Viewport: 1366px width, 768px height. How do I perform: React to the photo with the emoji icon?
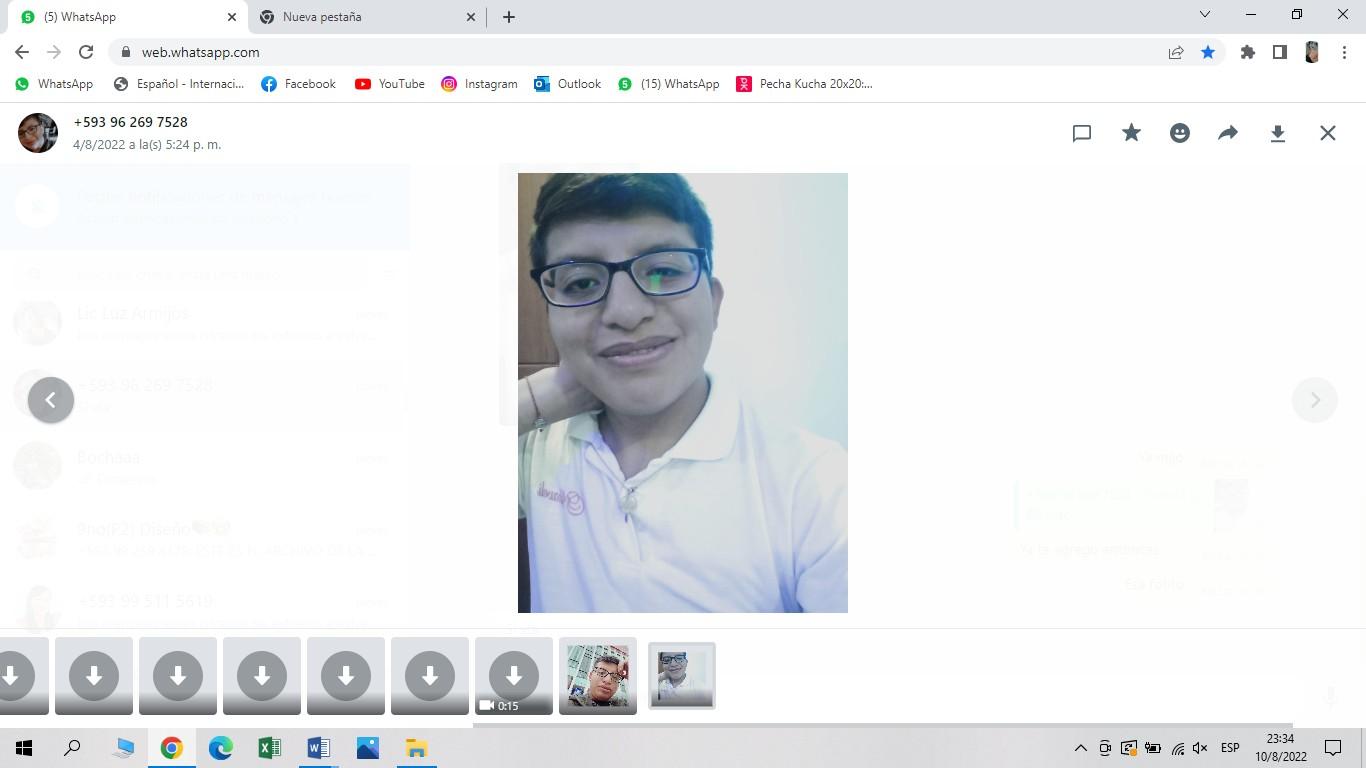tap(1180, 133)
